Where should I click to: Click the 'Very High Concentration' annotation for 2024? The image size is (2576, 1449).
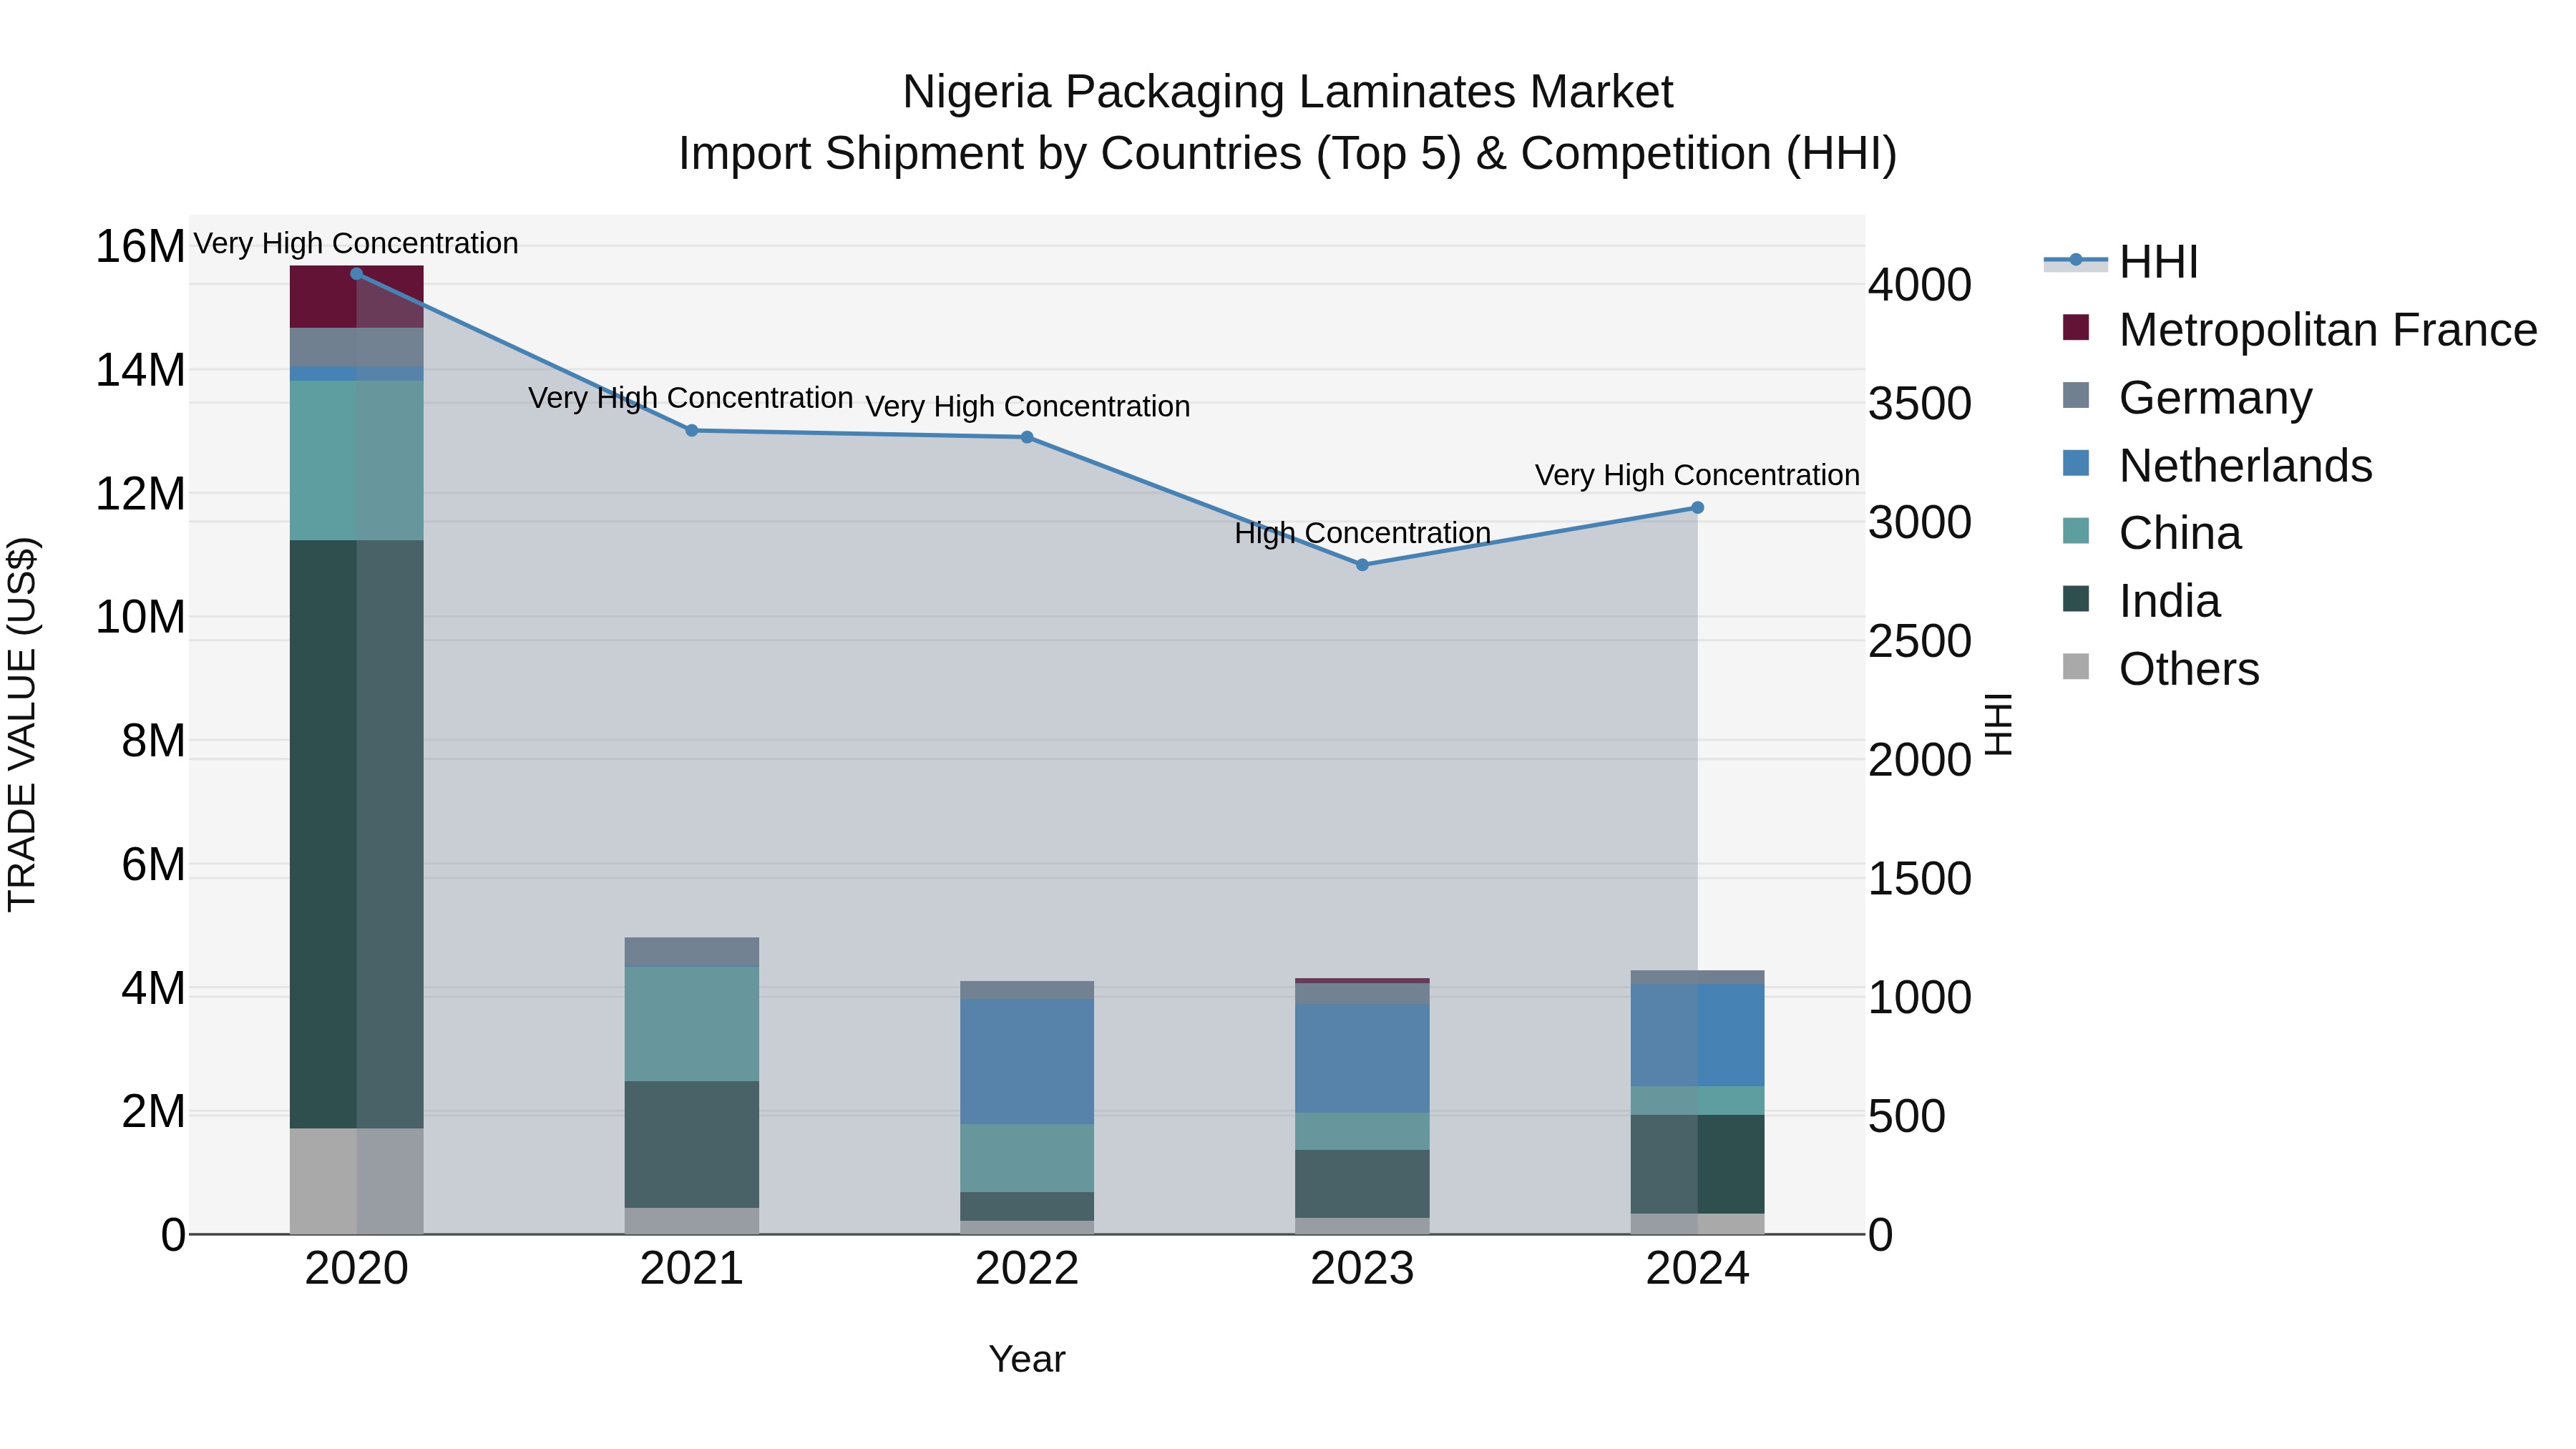(1697, 475)
